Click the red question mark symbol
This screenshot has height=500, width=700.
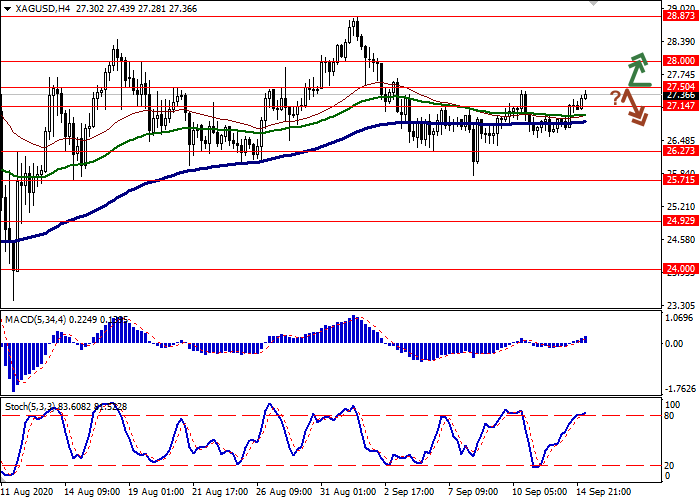(615, 97)
